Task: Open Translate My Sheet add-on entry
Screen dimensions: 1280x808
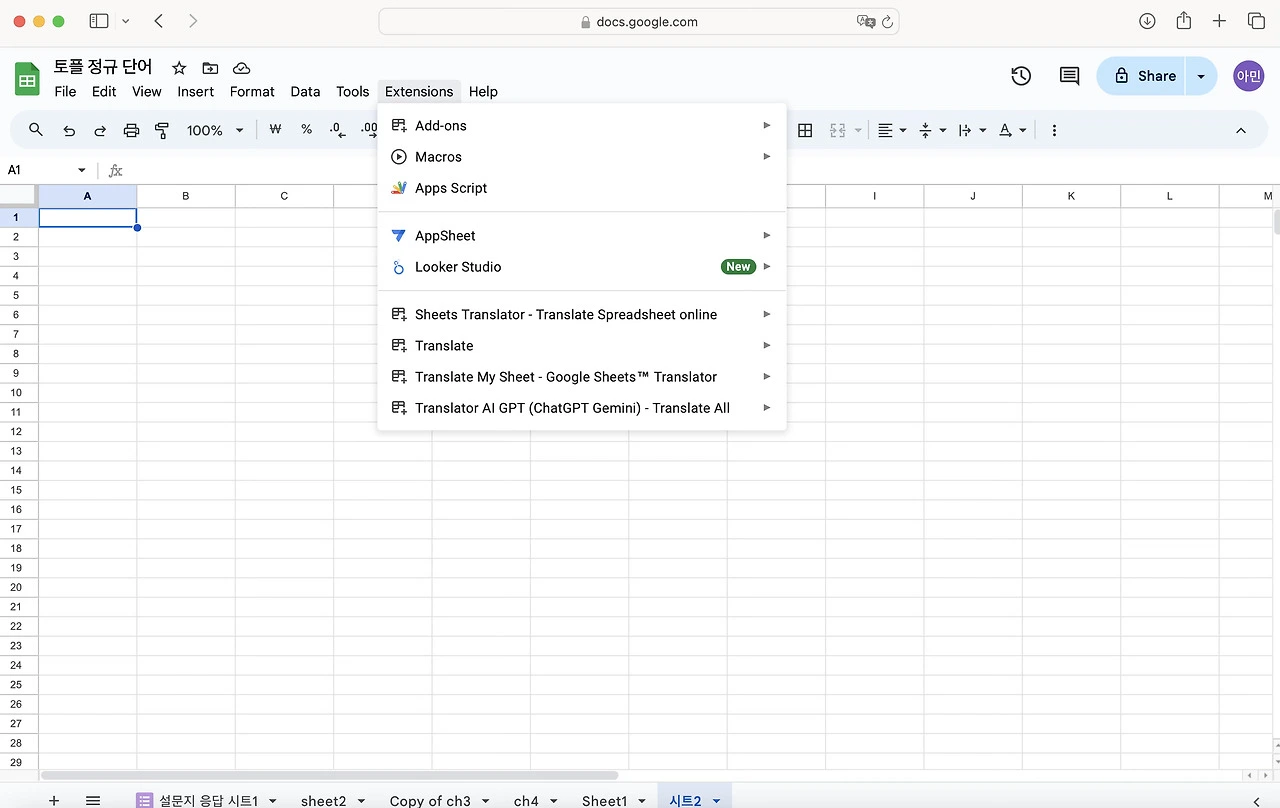Action: [582, 376]
